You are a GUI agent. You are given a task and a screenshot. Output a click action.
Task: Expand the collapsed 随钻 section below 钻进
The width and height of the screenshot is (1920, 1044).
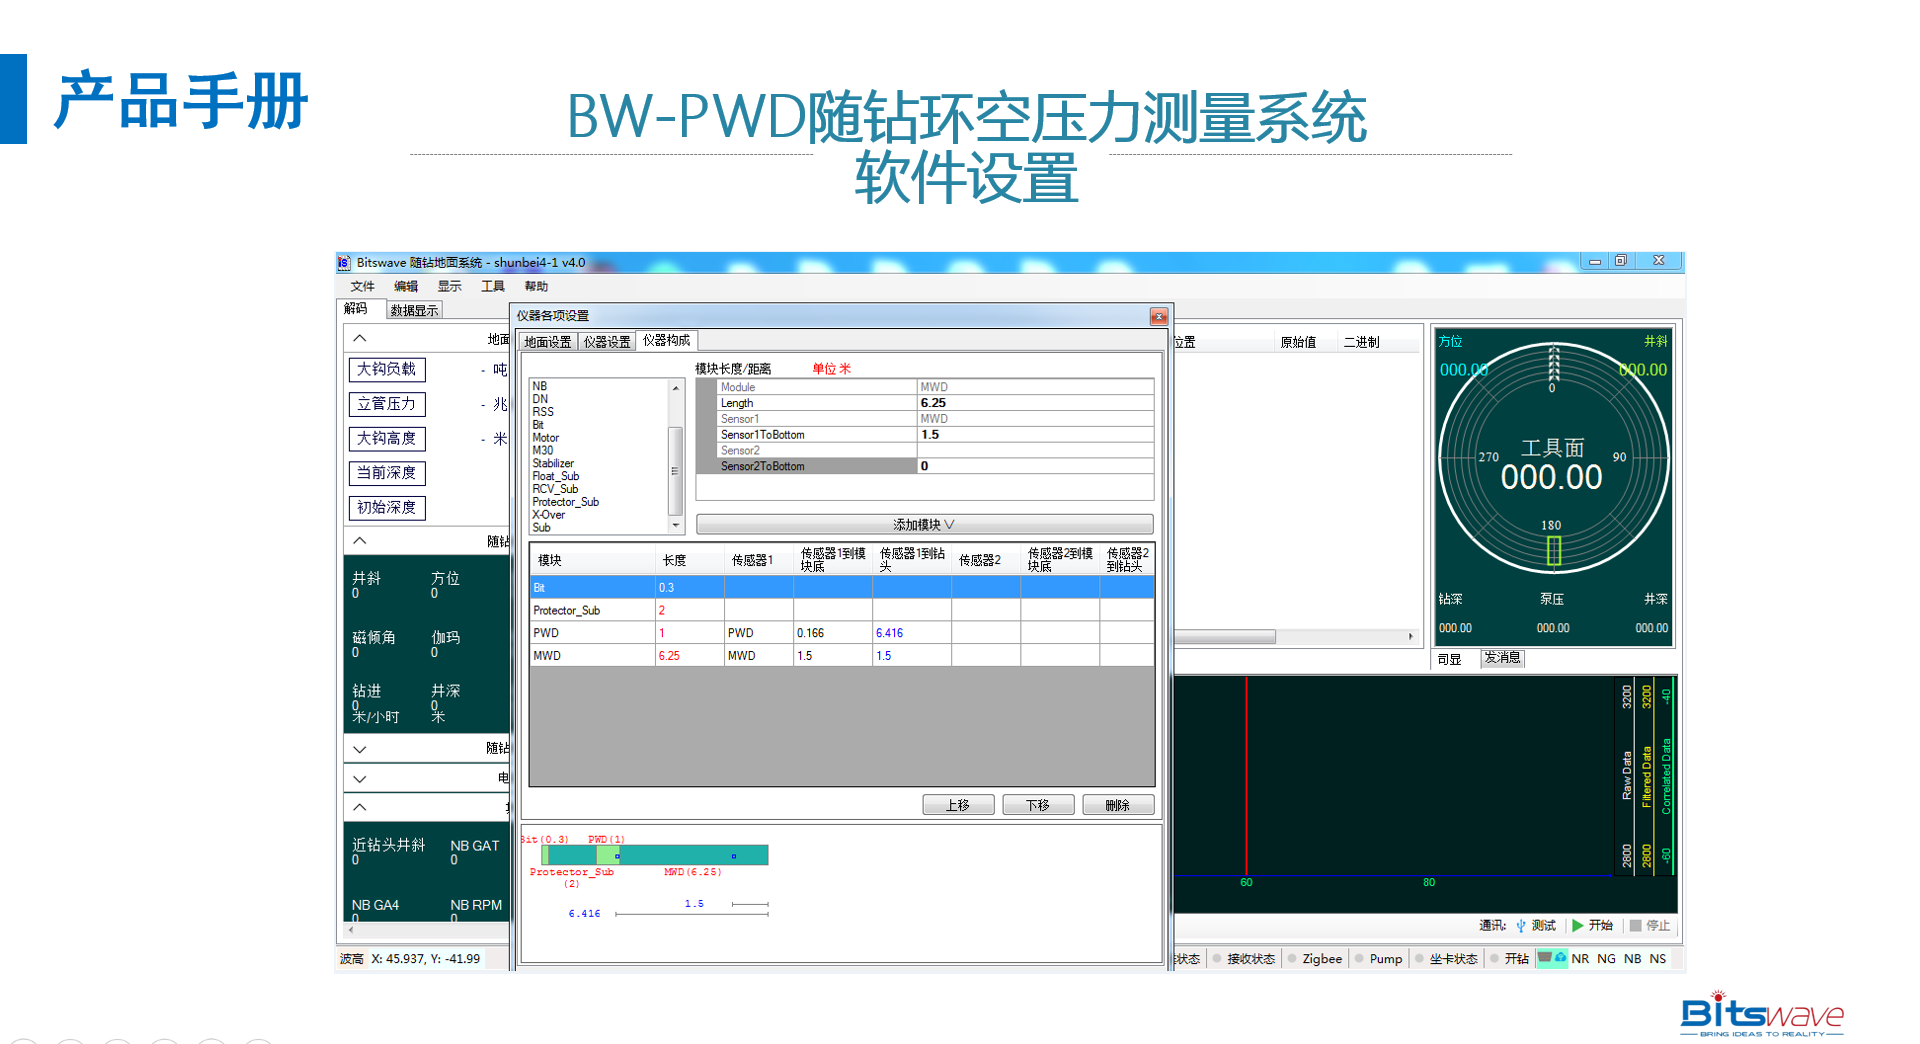[x=360, y=749]
